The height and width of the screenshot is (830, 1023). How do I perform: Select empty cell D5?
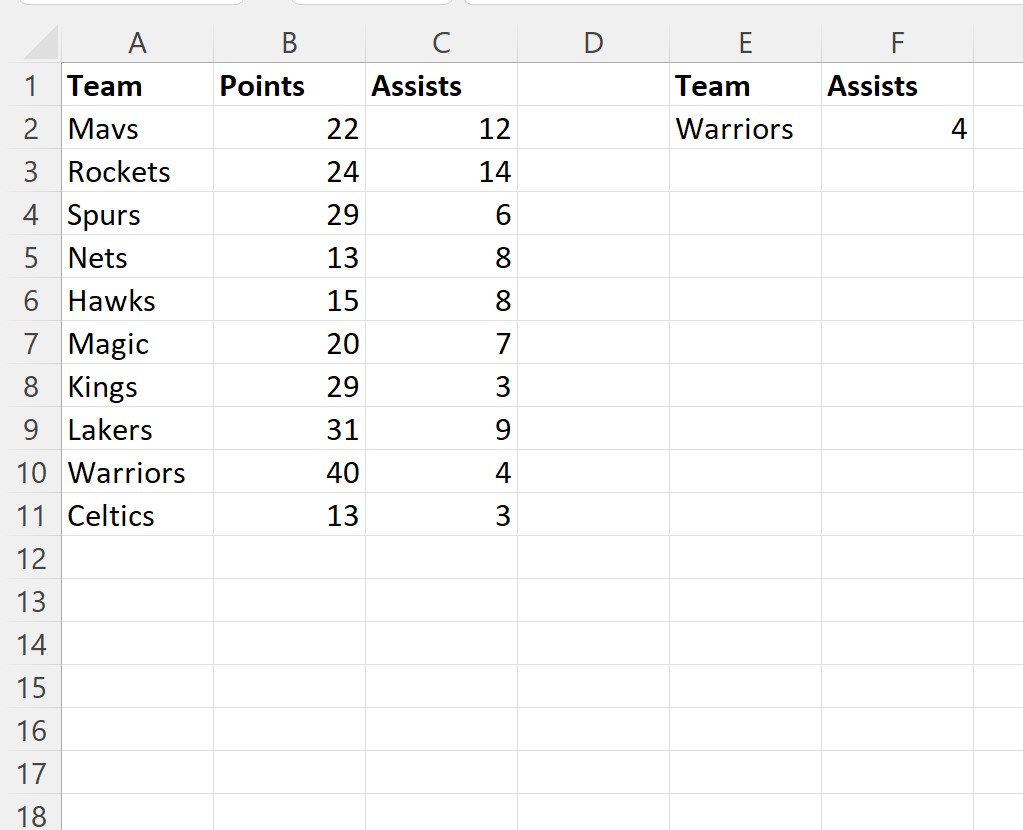point(593,258)
